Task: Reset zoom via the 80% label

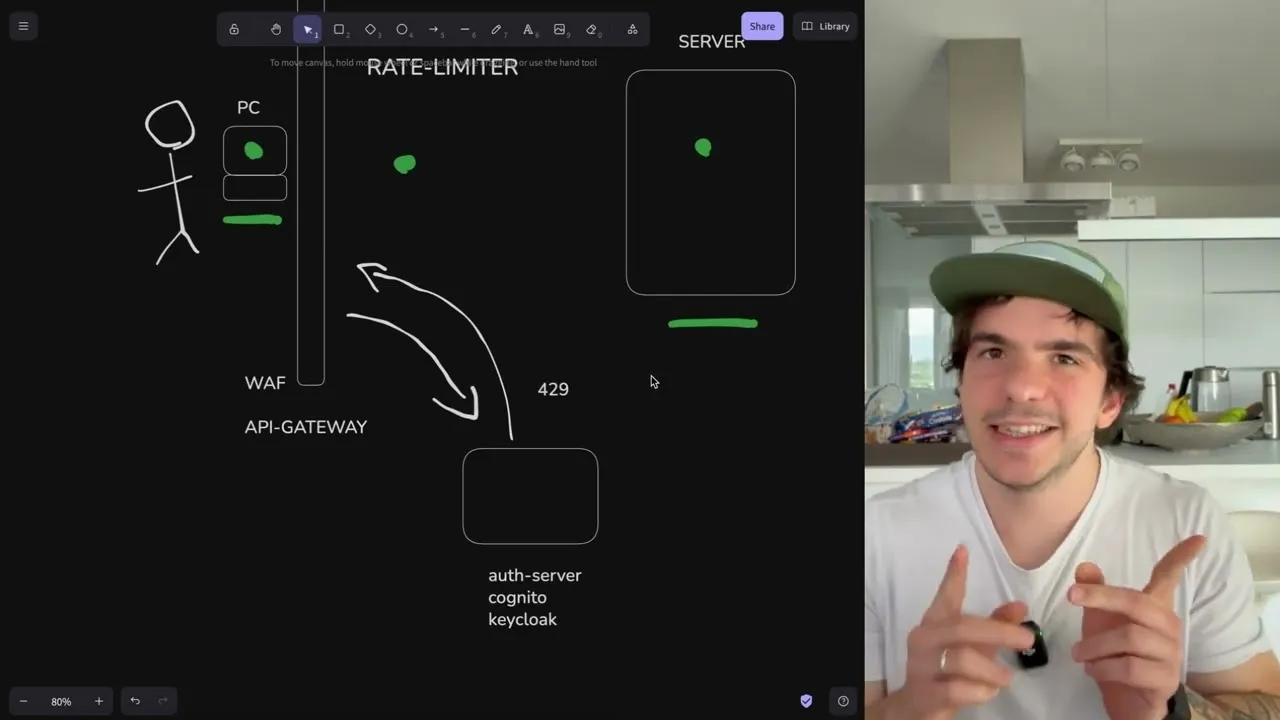Action: [61, 701]
